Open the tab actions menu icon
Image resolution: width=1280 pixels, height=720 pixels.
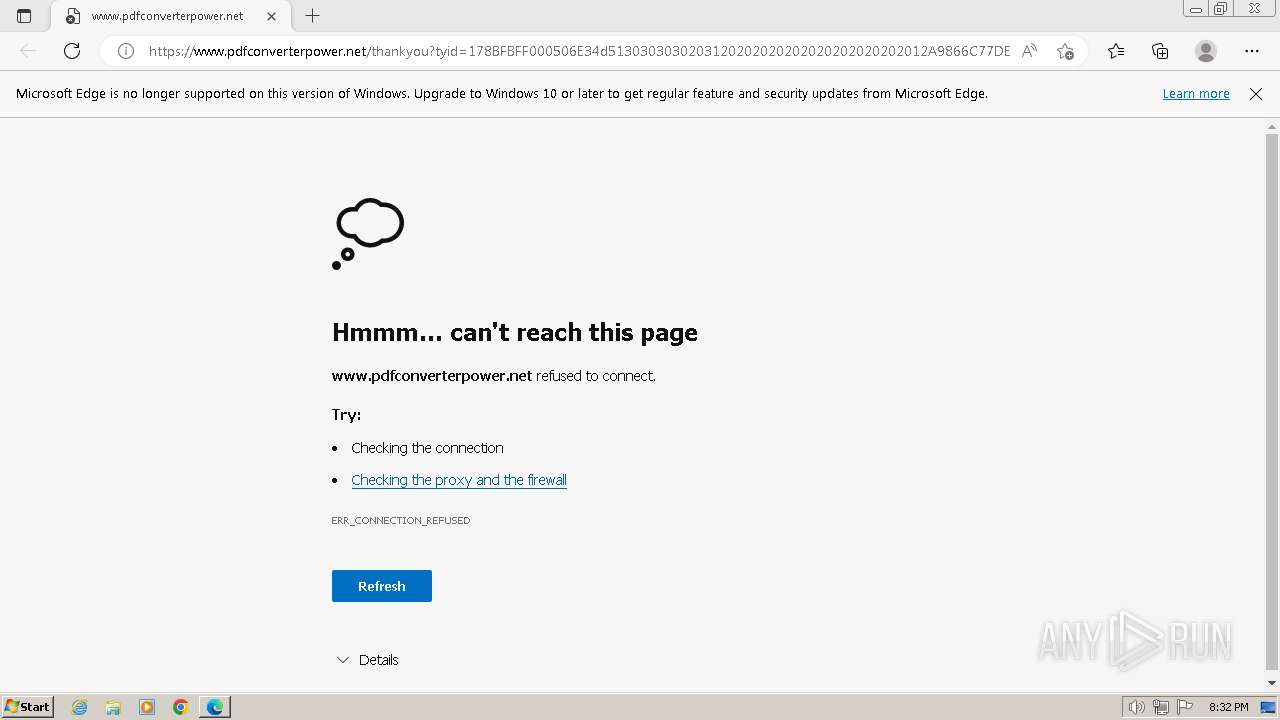(x=24, y=16)
